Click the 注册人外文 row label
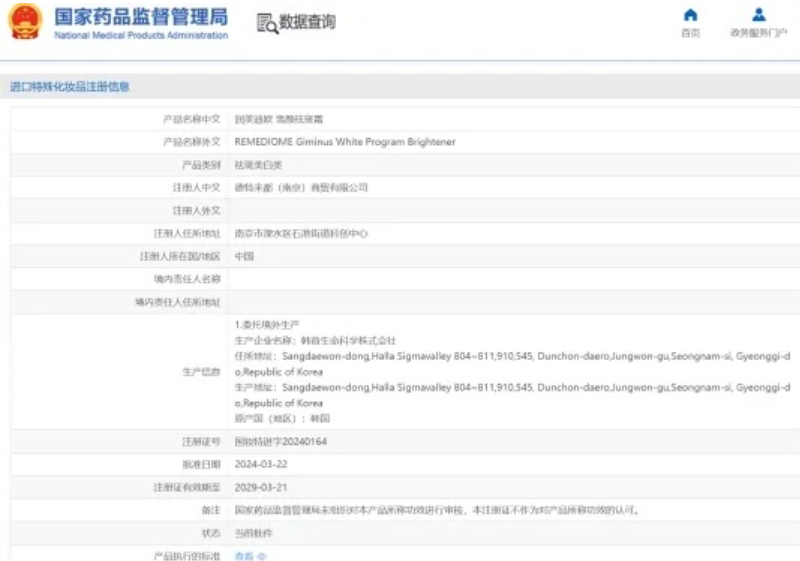The image size is (800, 561). point(196,211)
